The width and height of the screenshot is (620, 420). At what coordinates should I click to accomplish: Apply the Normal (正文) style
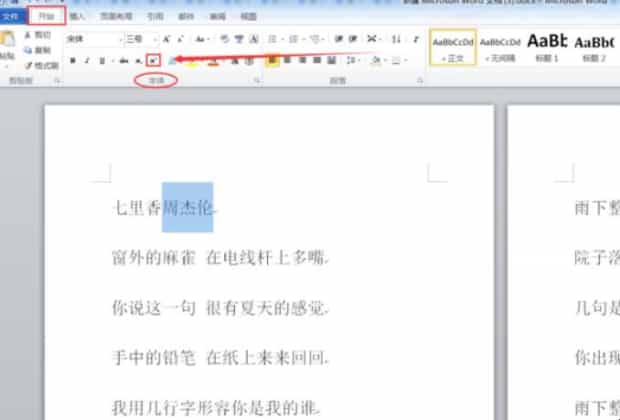[x=452, y=47]
